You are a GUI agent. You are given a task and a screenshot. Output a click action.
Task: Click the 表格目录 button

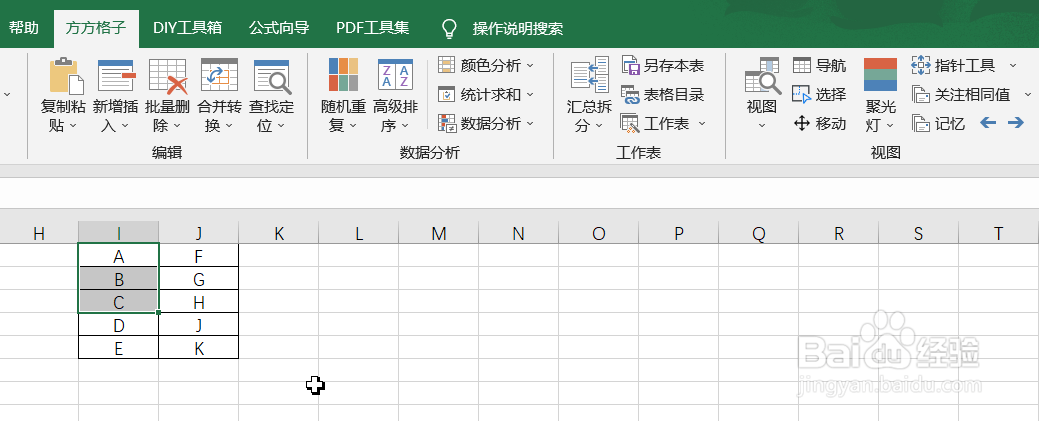663,94
